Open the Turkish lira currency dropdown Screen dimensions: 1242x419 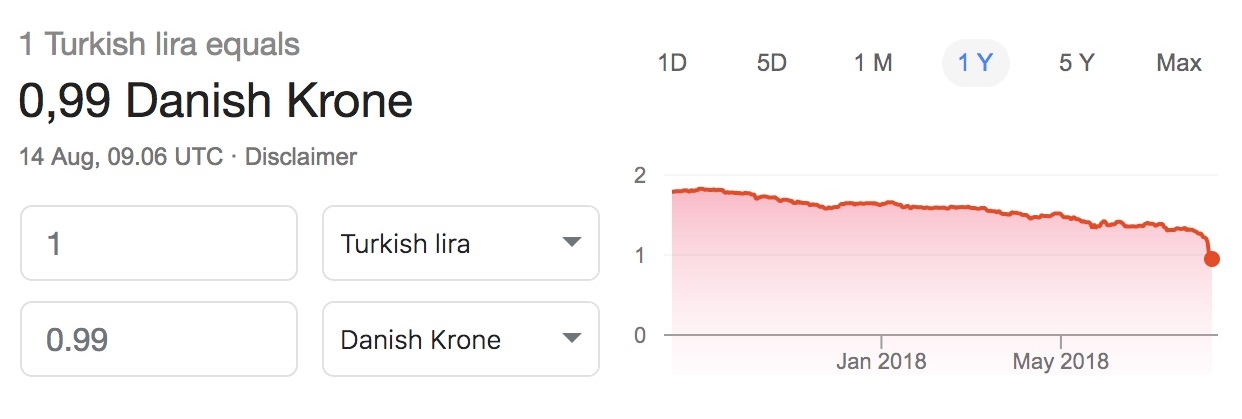[460, 243]
